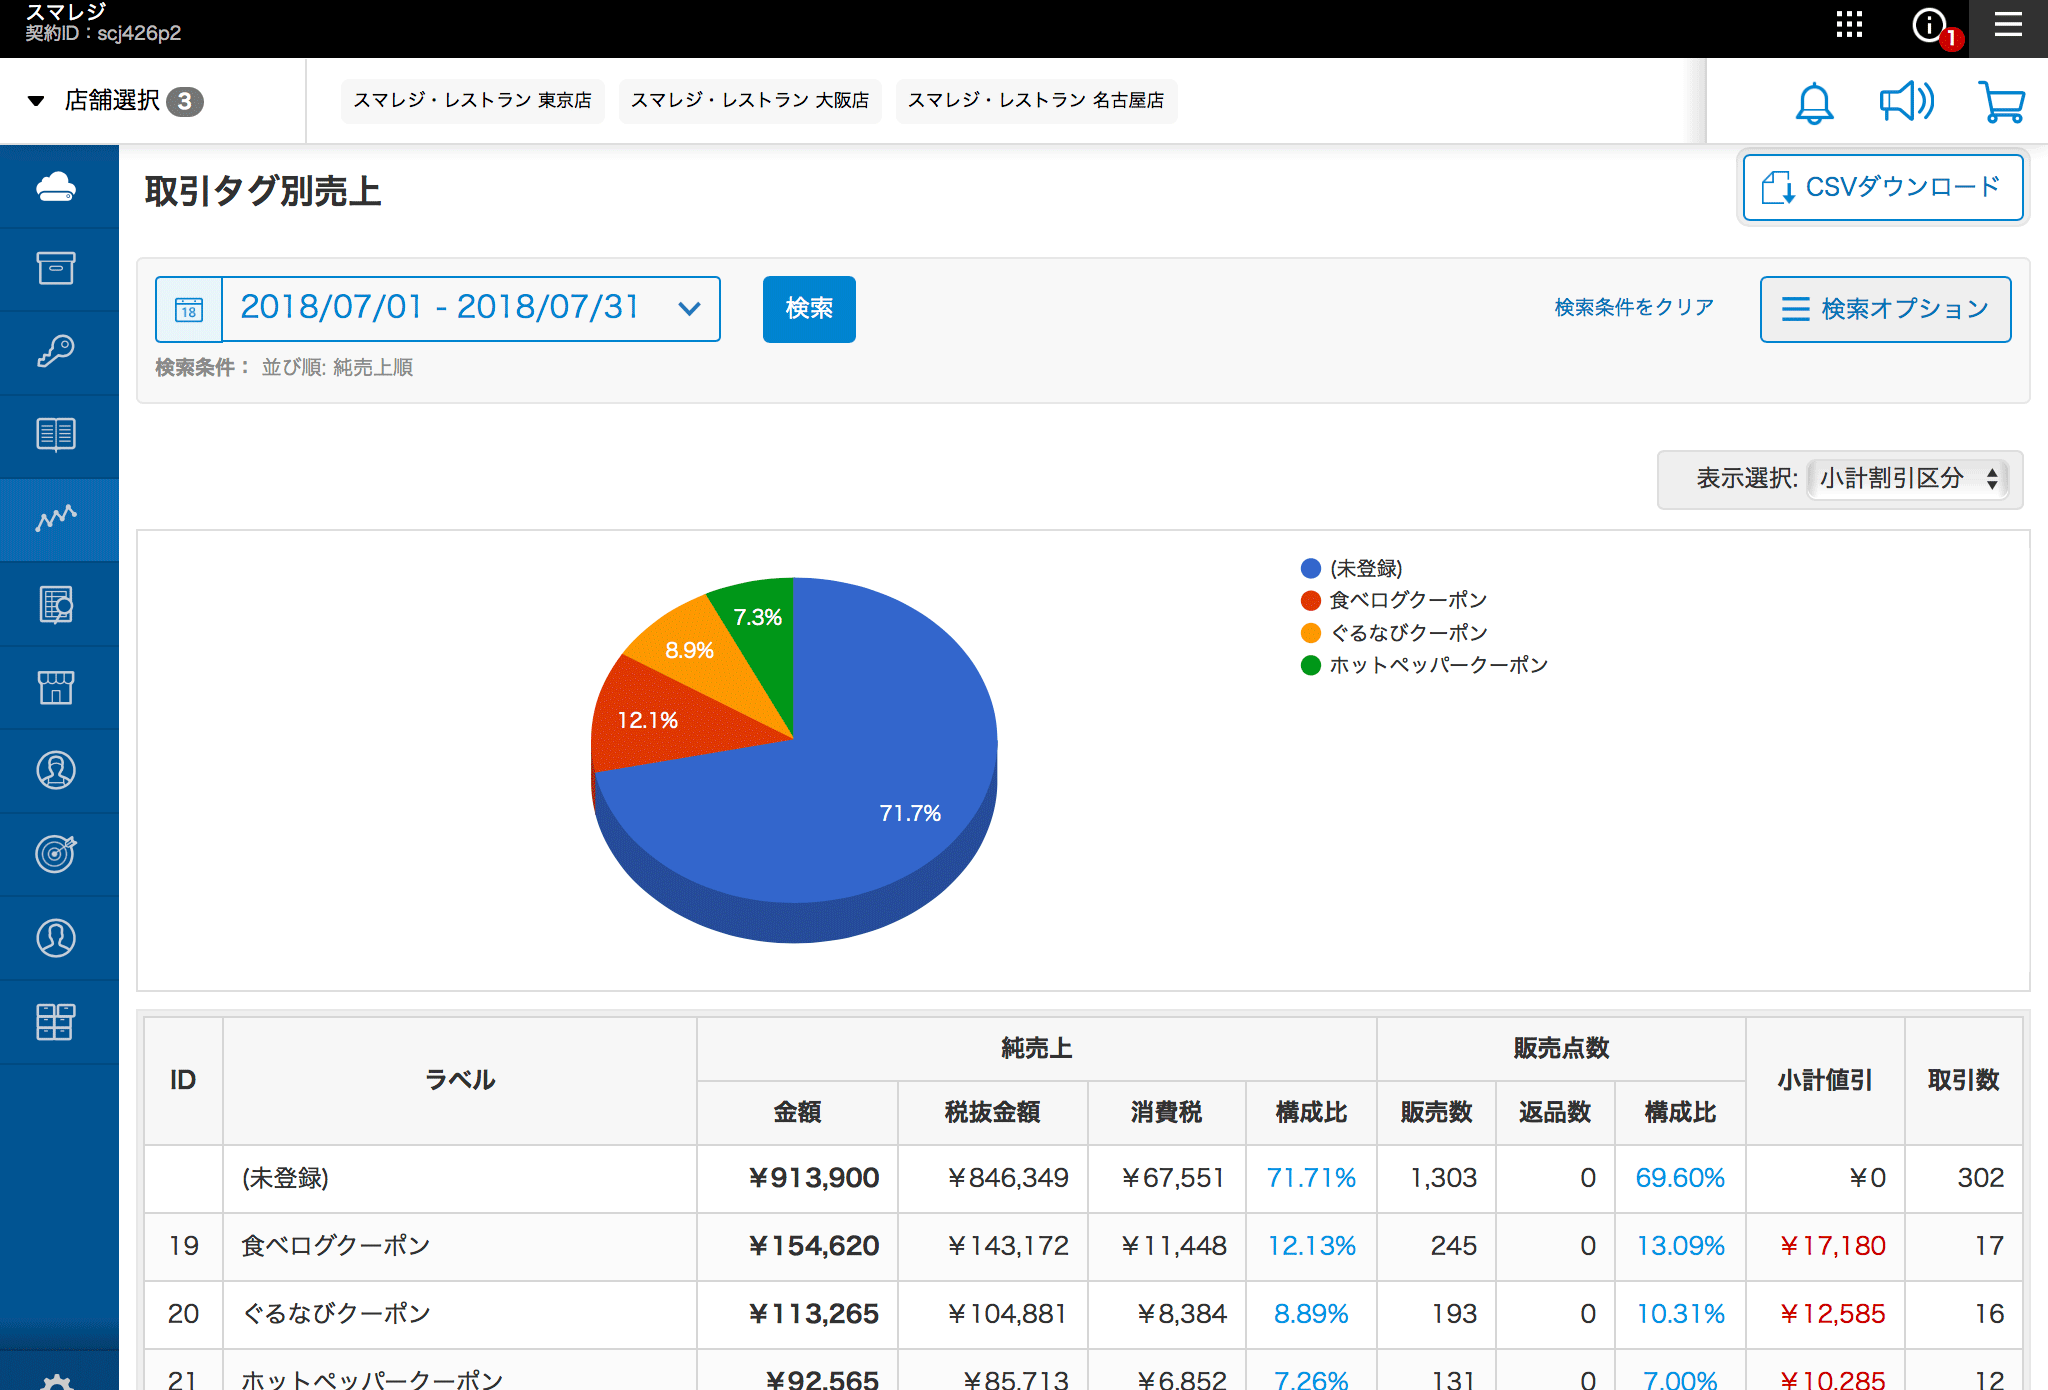Open the target goal sidebar icon

tap(56, 853)
